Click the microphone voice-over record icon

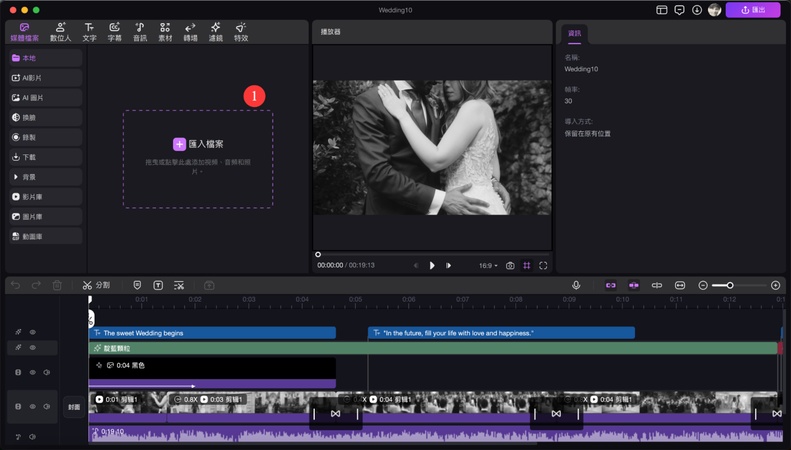click(577, 285)
